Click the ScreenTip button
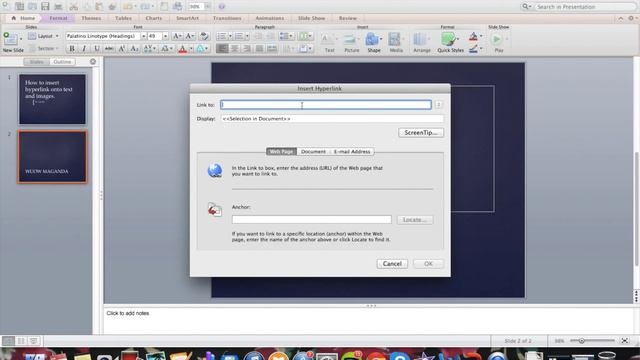The height and width of the screenshot is (360, 640). pos(421,132)
